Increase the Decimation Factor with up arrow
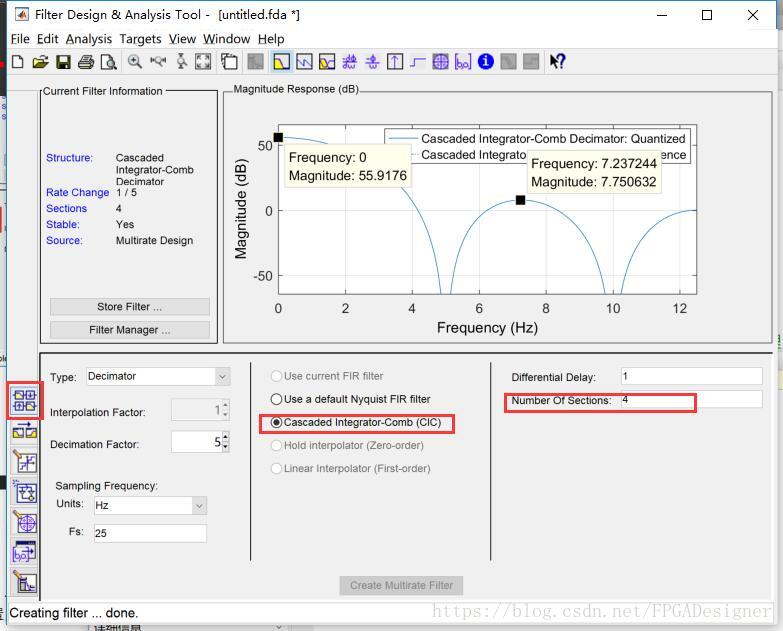The image size is (783, 631). click(226, 437)
